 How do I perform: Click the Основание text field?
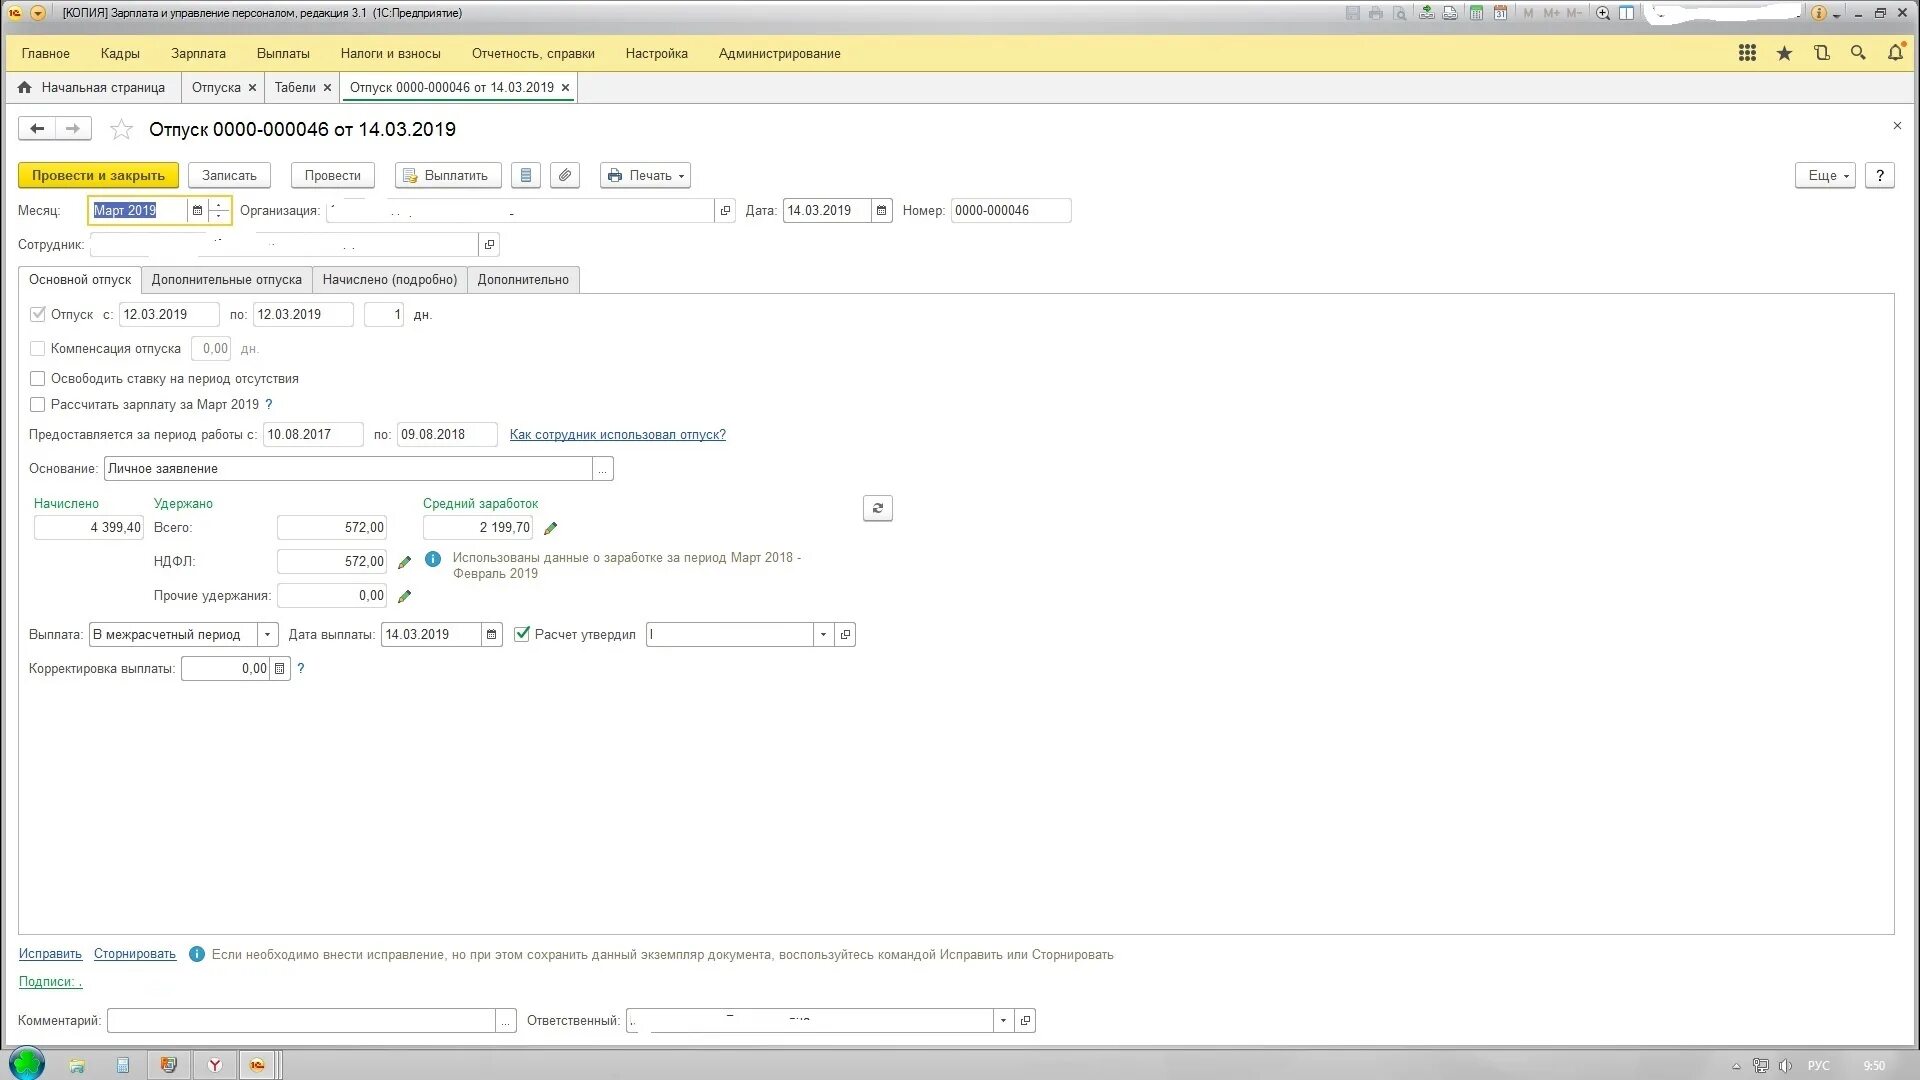[x=348, y=469]
